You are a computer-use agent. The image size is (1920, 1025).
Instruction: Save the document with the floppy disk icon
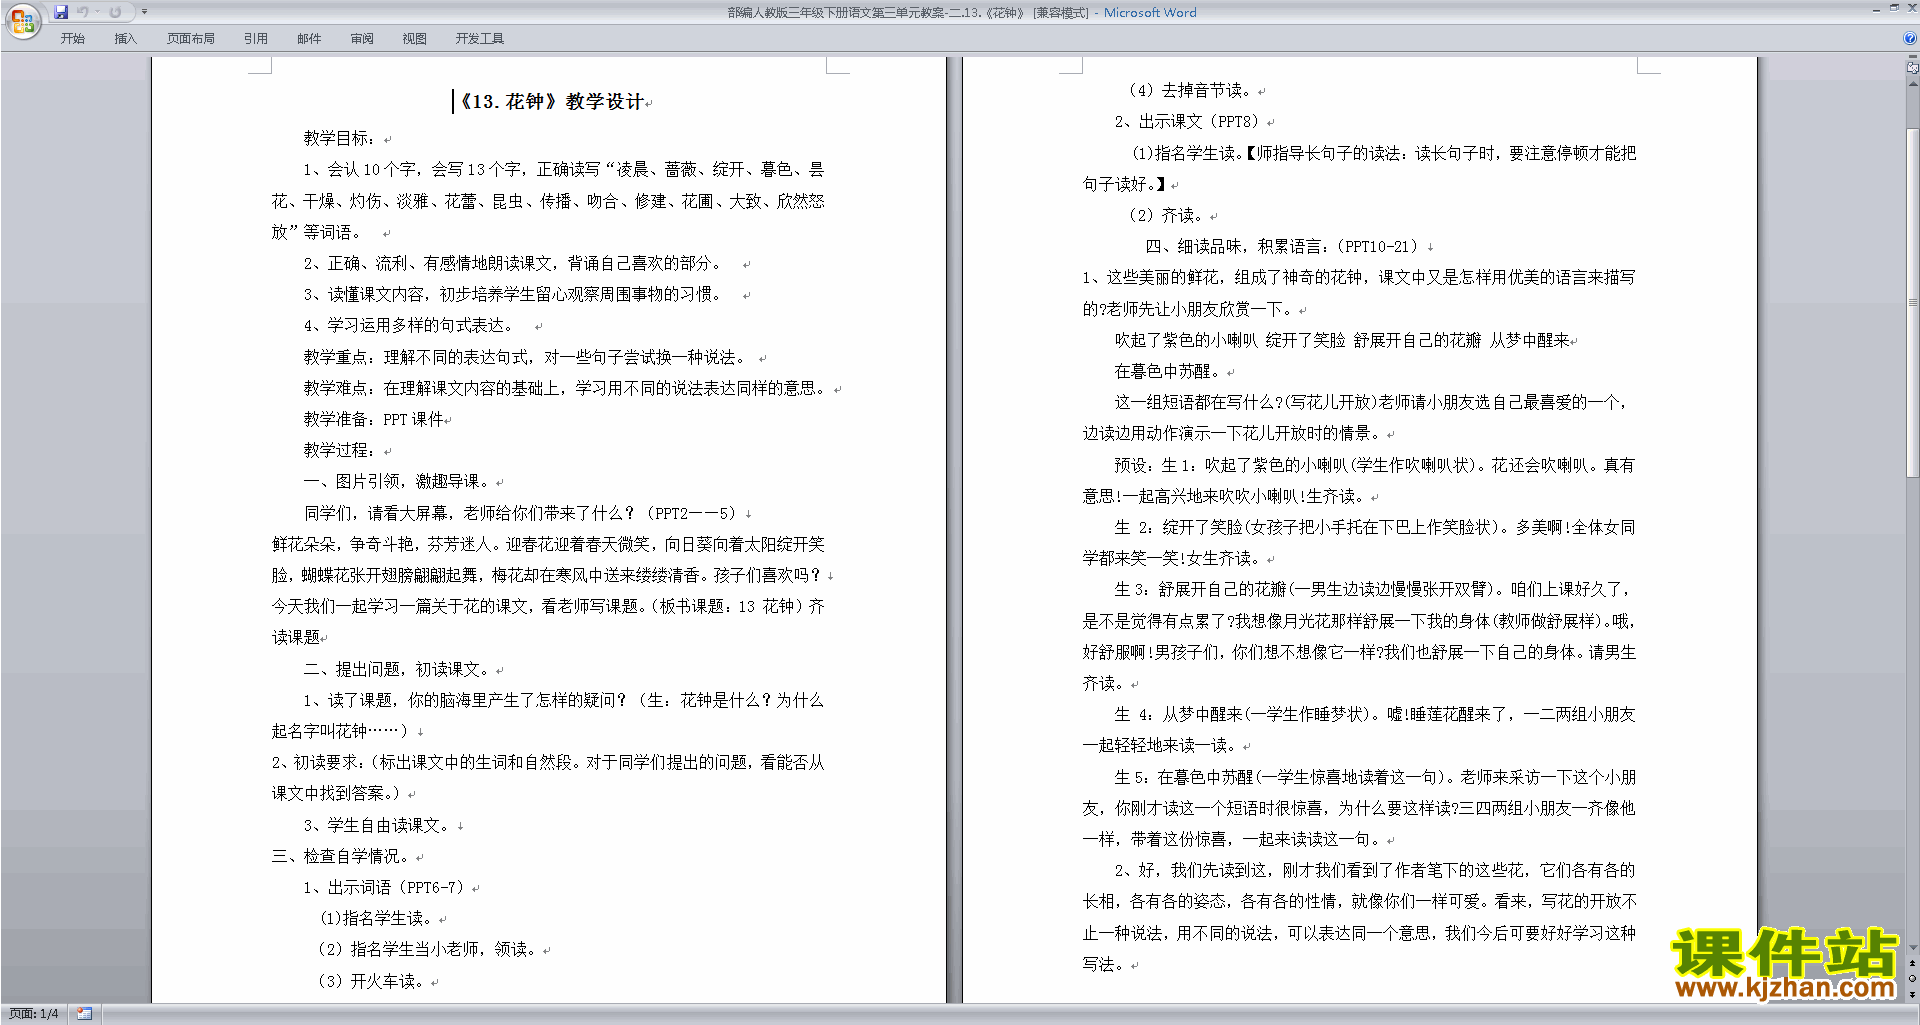click(61, 12)
